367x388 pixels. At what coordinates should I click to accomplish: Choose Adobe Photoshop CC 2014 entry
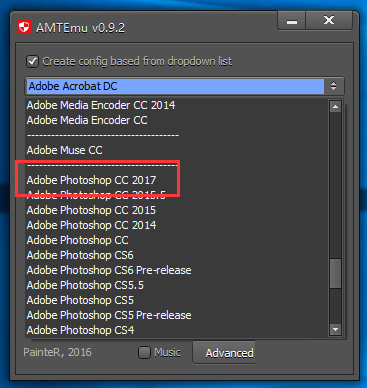[x=91, y=225]
